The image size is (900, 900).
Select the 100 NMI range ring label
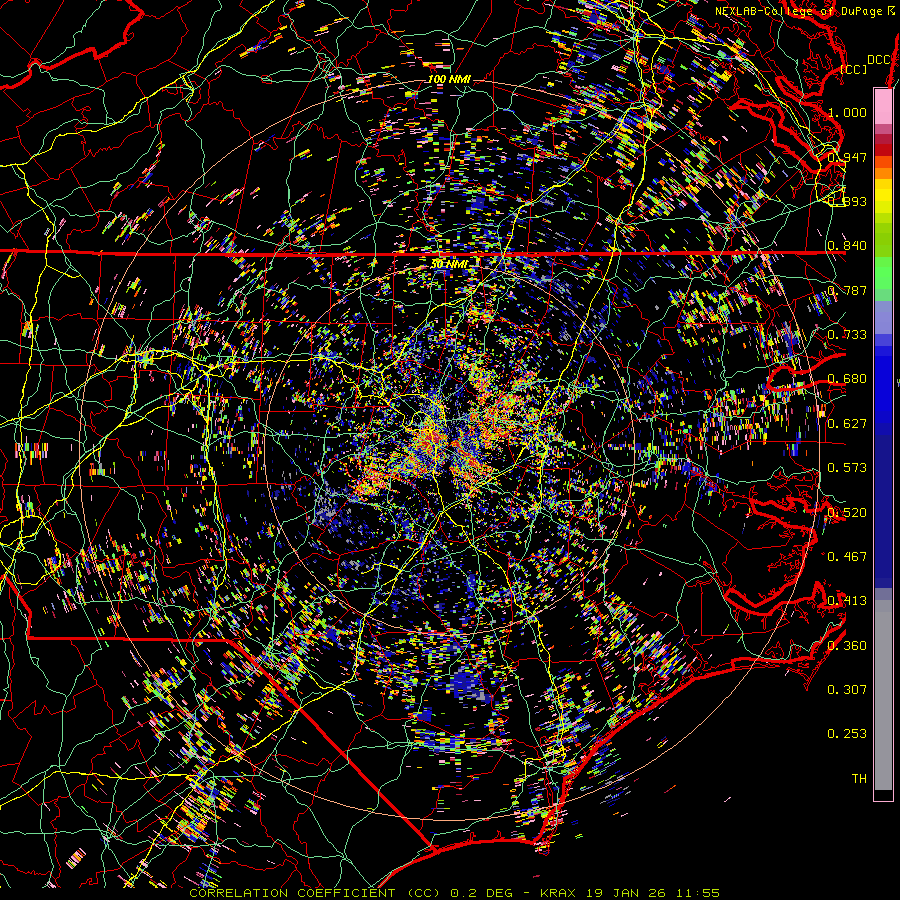[449, 79]
